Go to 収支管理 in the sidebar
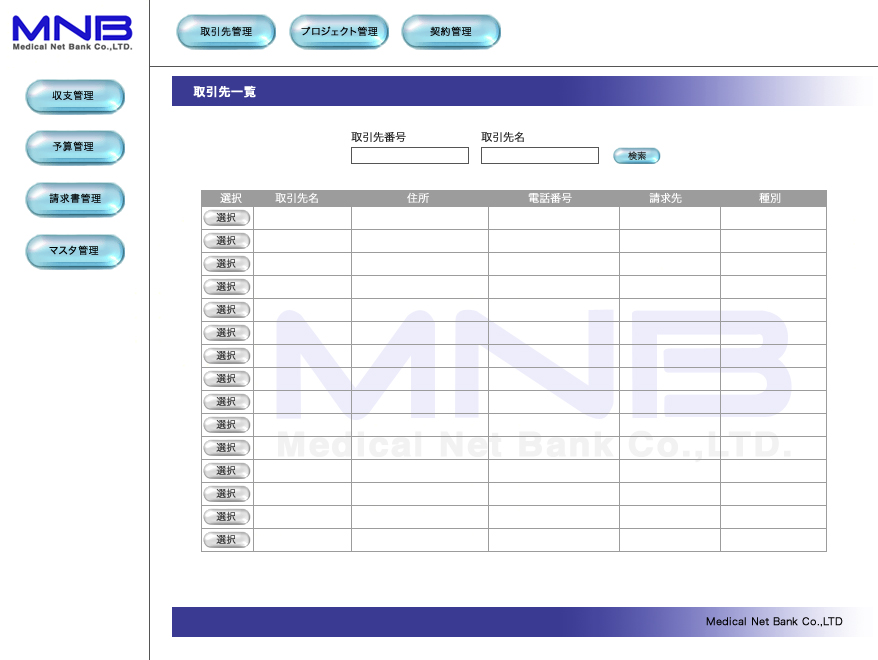Viewport: 878px width, 660px height. click(x=74, y=96)
